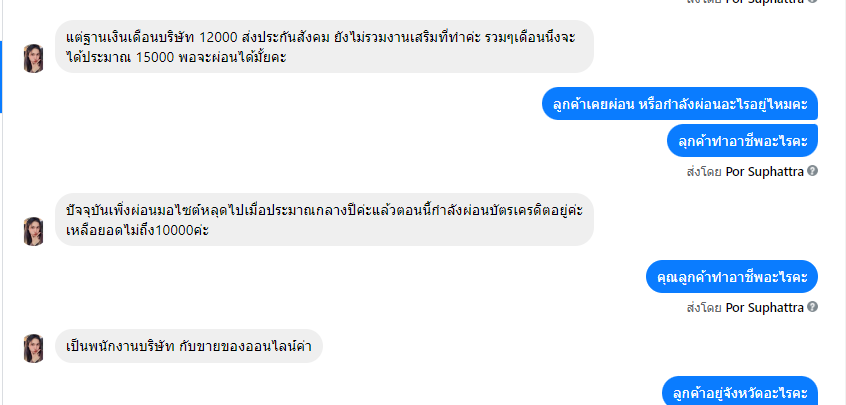Open avatar beside the 12000 salary message
846x405 pixels.
[x=35, y=58]
